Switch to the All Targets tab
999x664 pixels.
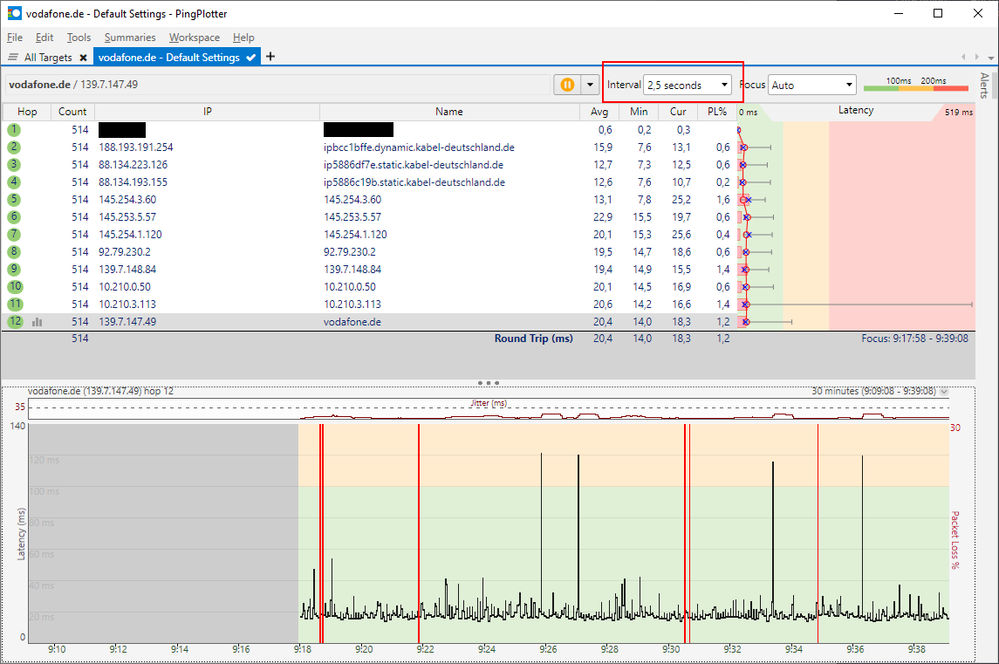47,57
